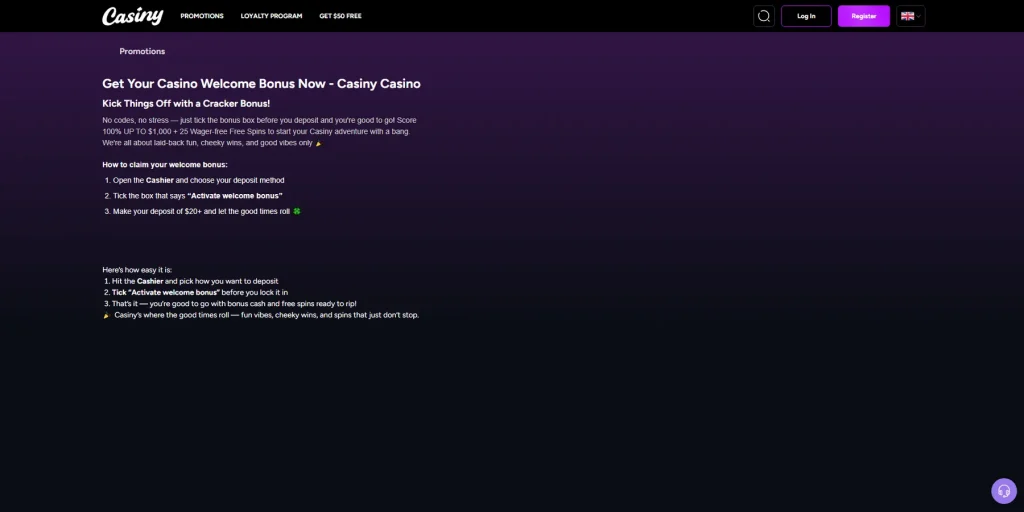Click the Promotions breadcrumb label
This screenshot has height=512, width=1024.
click(x=142, y=51)
